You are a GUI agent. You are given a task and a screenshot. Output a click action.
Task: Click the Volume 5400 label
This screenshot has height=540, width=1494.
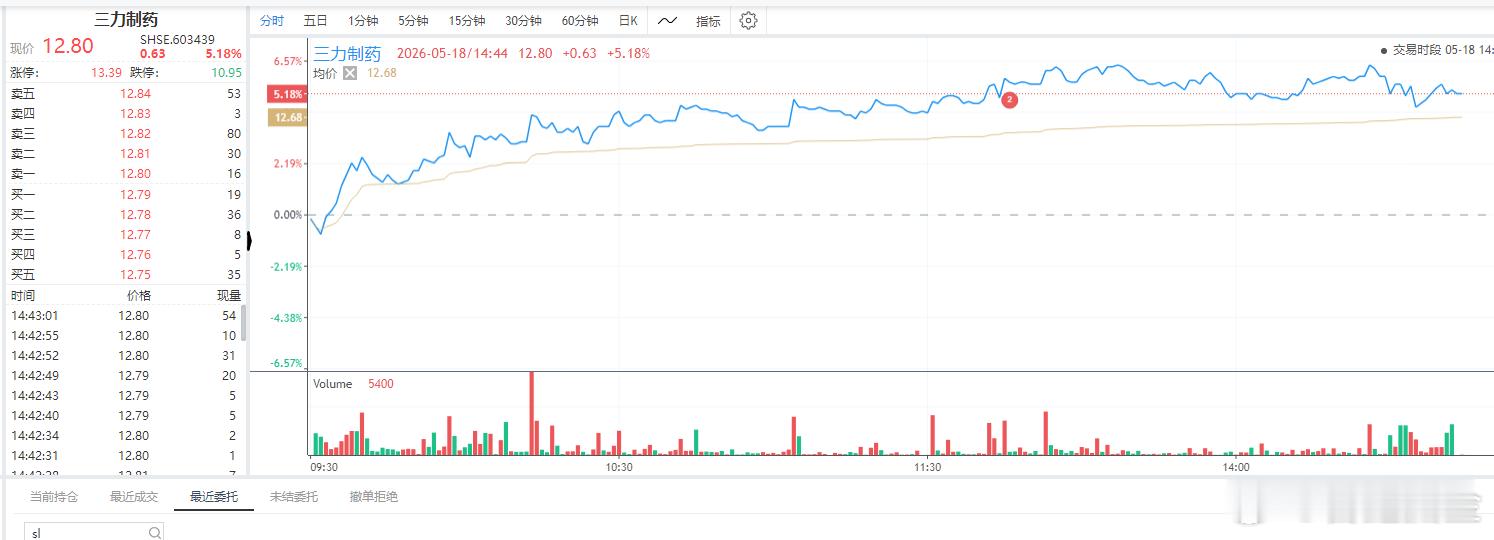[x=353, y=384]
